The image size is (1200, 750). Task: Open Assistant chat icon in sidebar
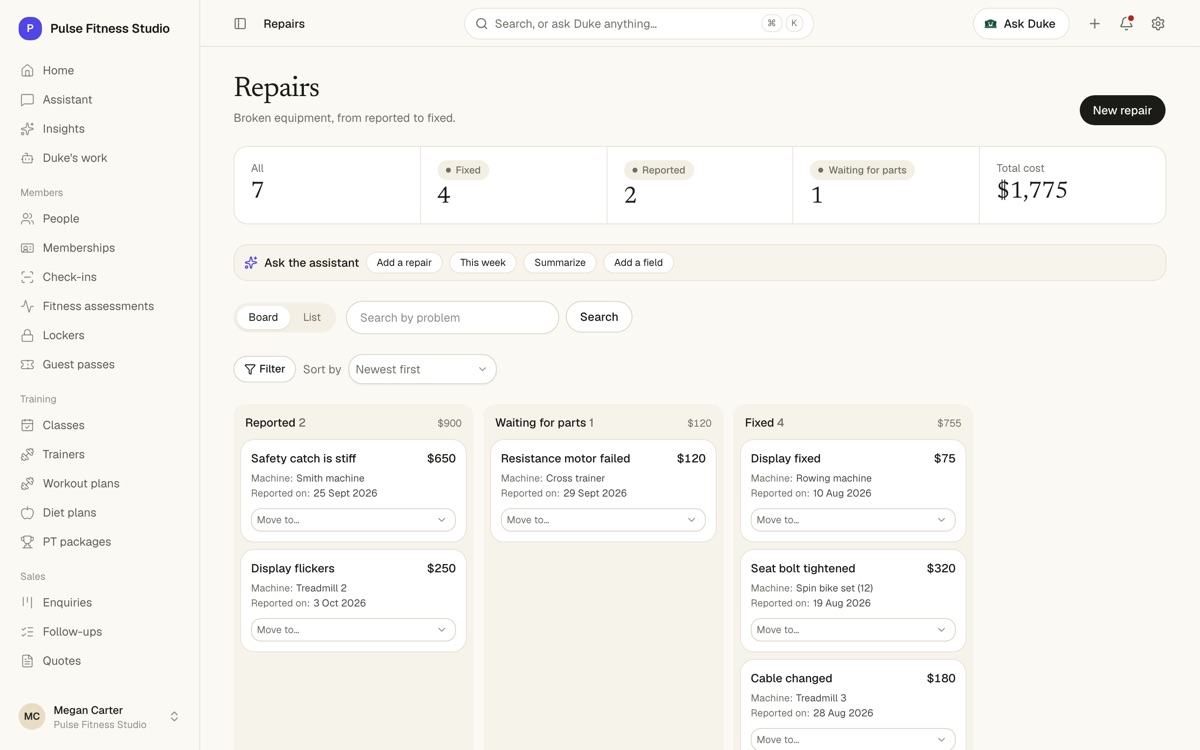(x=27, y=99)
